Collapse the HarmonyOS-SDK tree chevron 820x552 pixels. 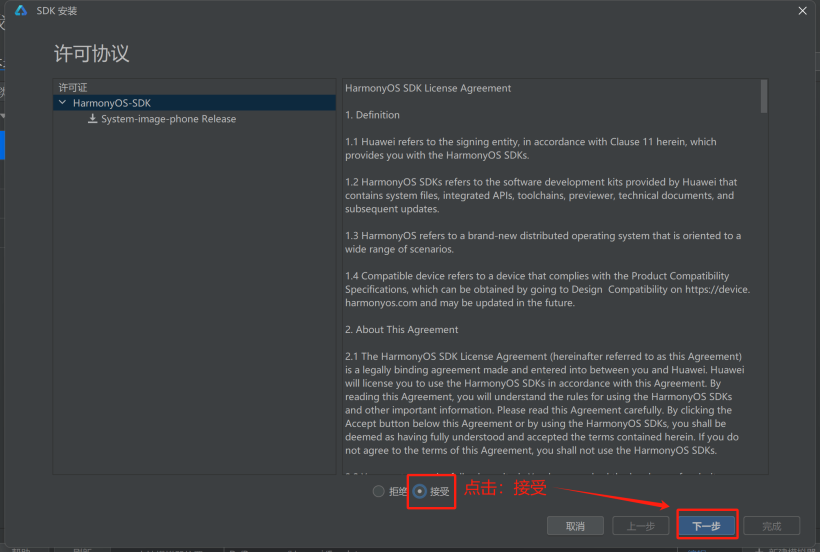tap(63, 103)
